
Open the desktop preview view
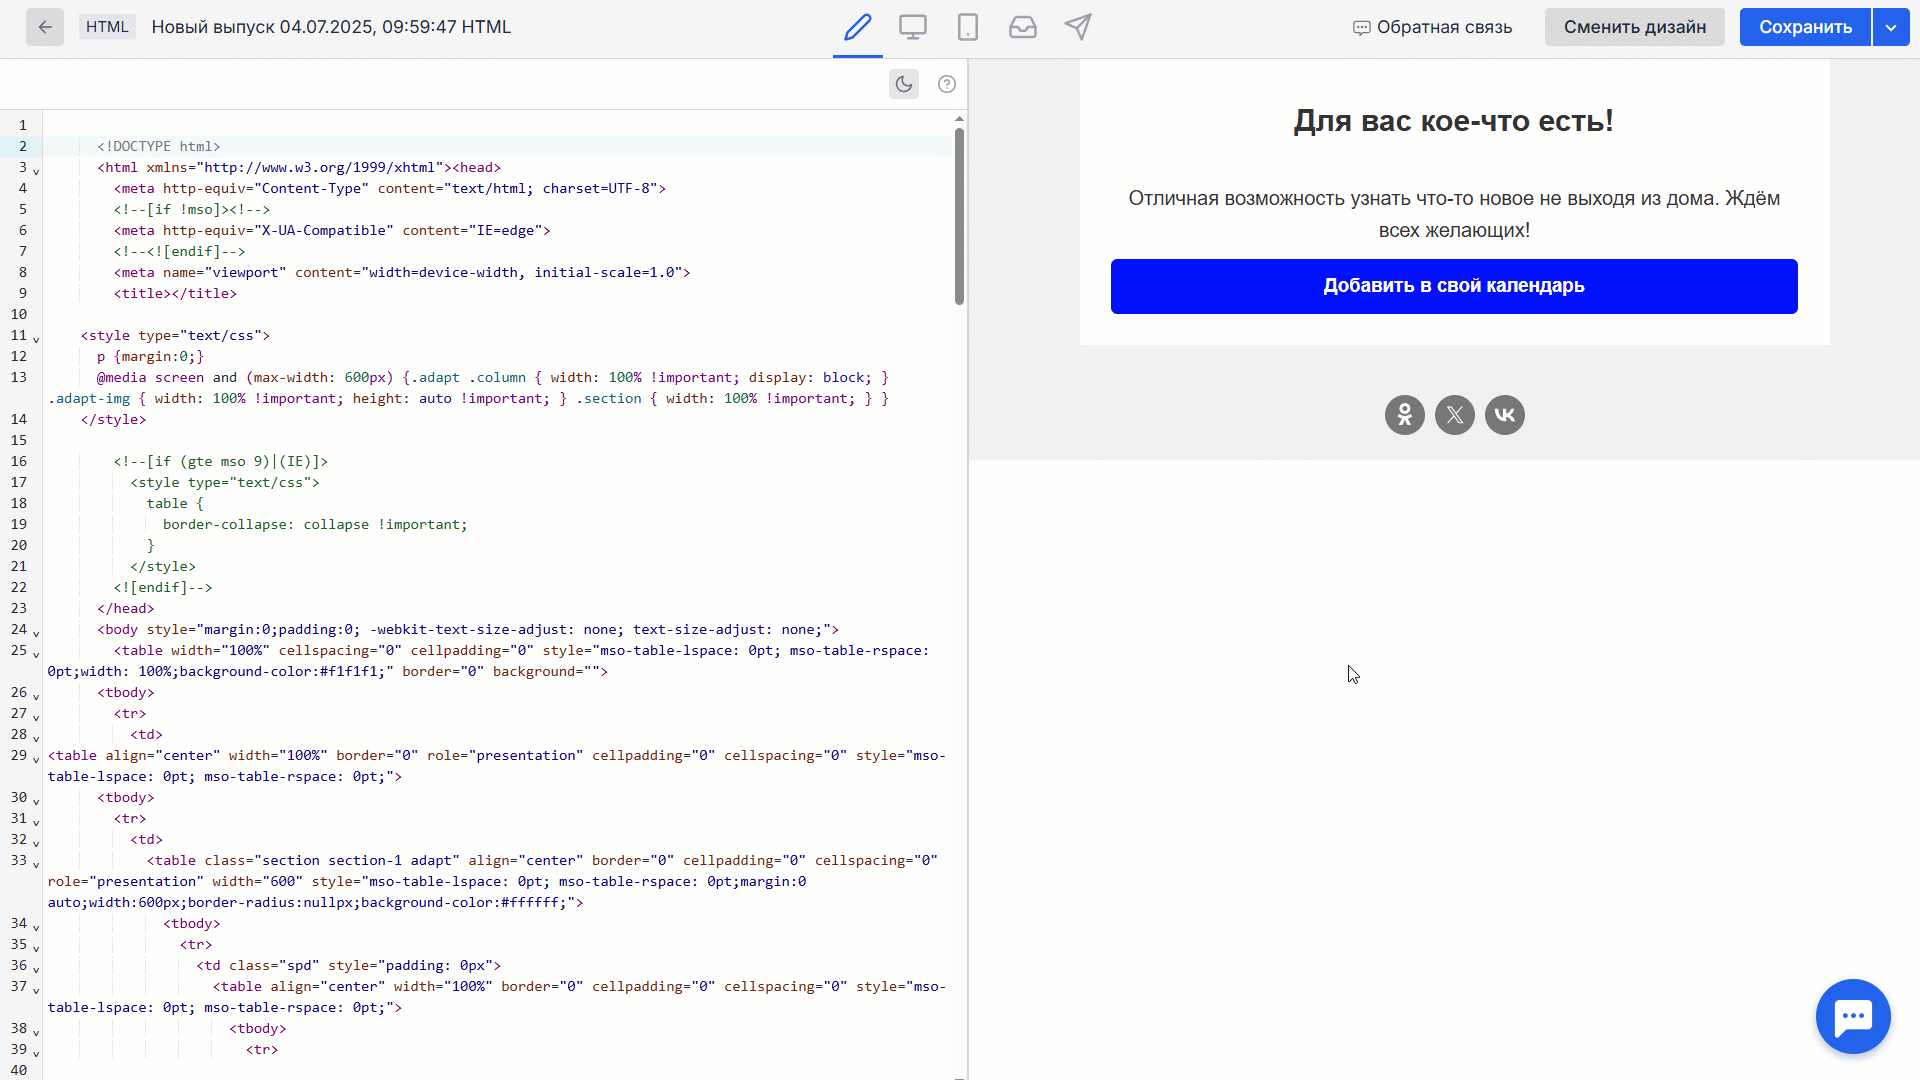(913, 27)
